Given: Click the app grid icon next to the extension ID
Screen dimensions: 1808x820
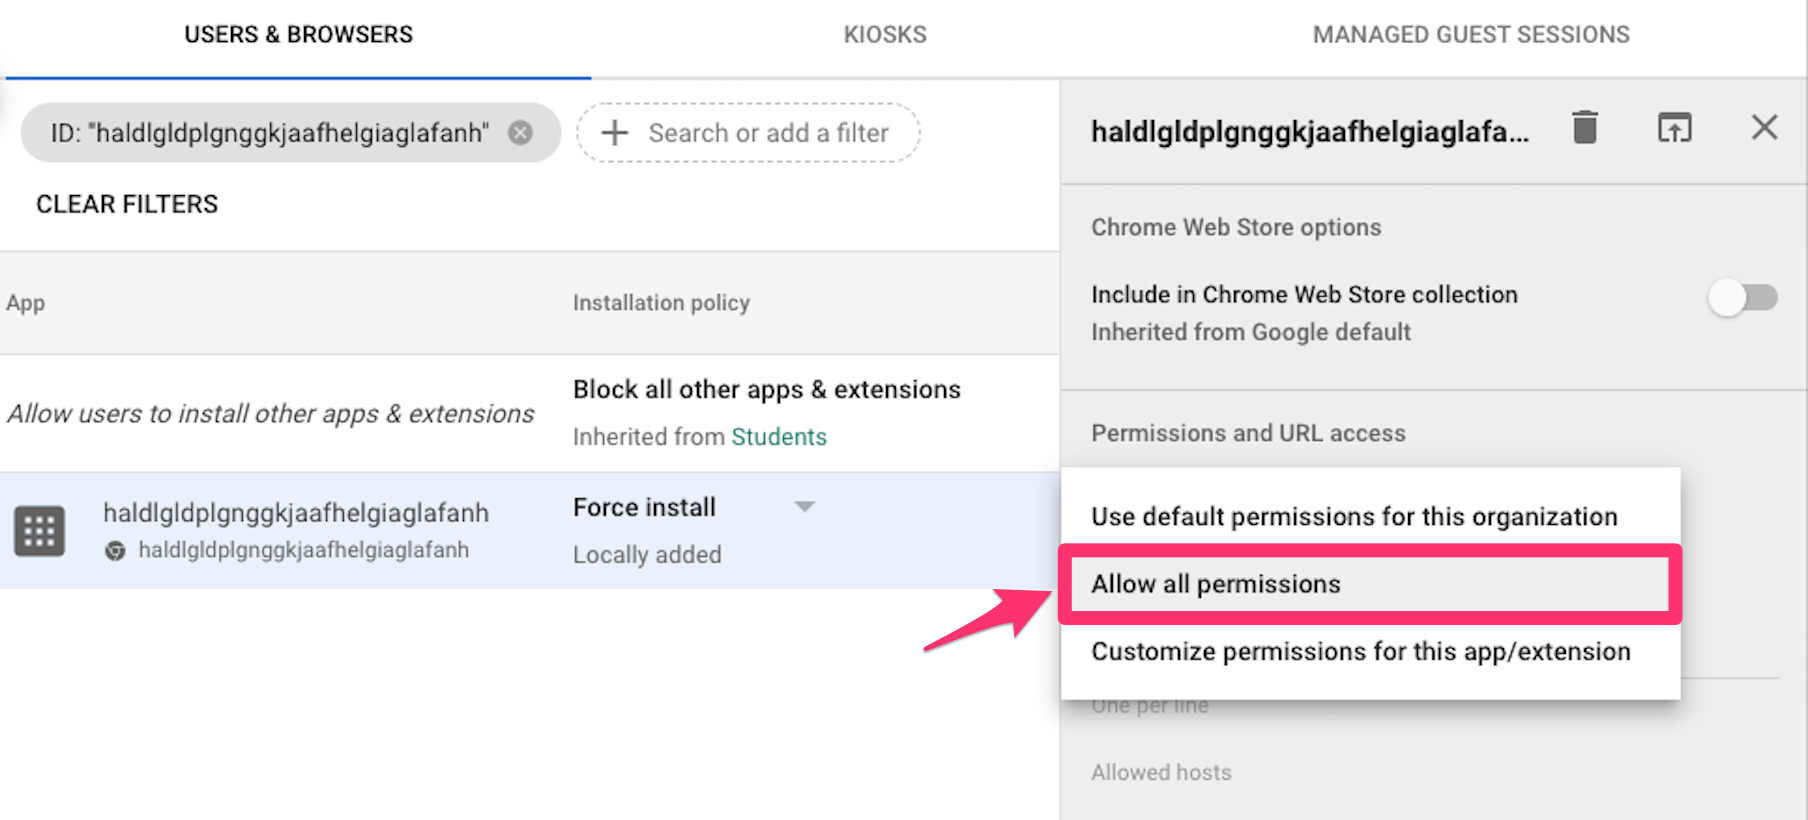Looking at the screenshot, I should pos(40,530).
